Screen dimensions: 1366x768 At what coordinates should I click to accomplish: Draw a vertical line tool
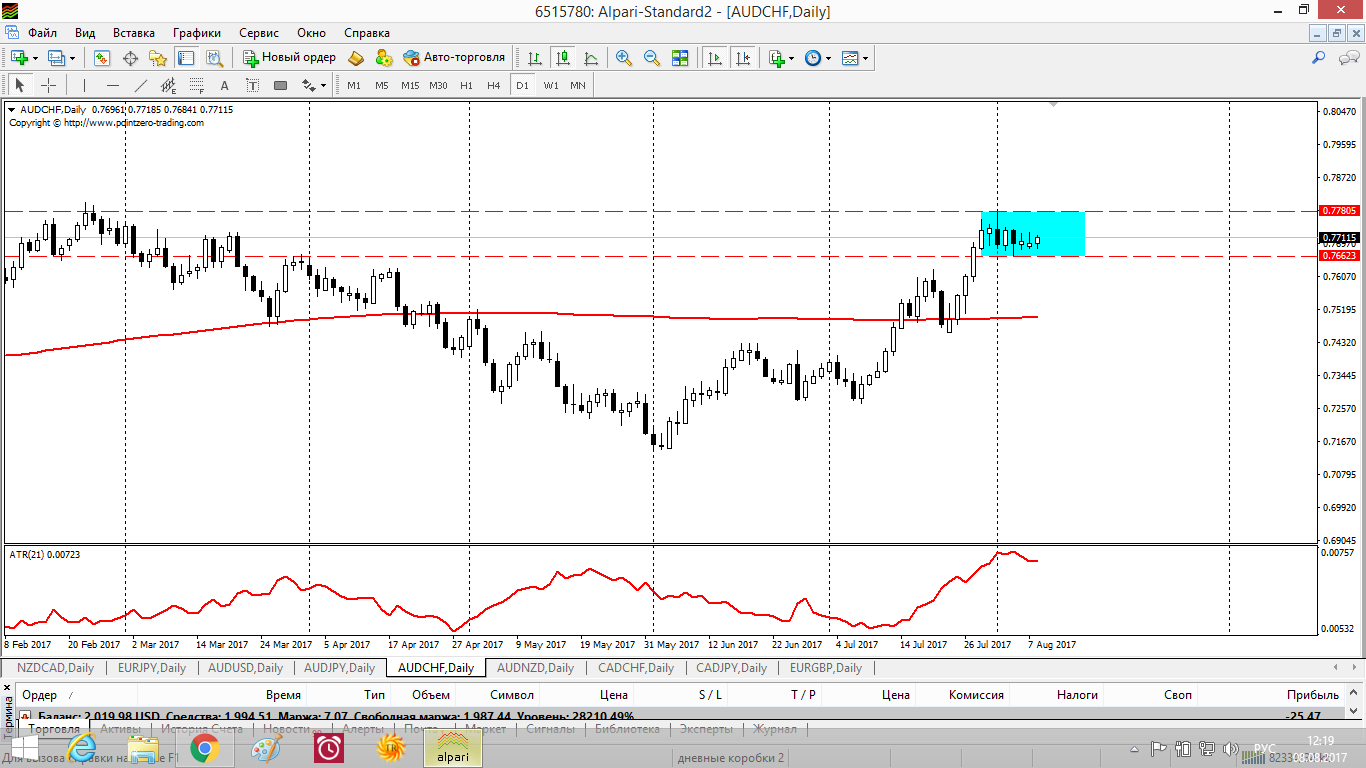tap(84, 85)
